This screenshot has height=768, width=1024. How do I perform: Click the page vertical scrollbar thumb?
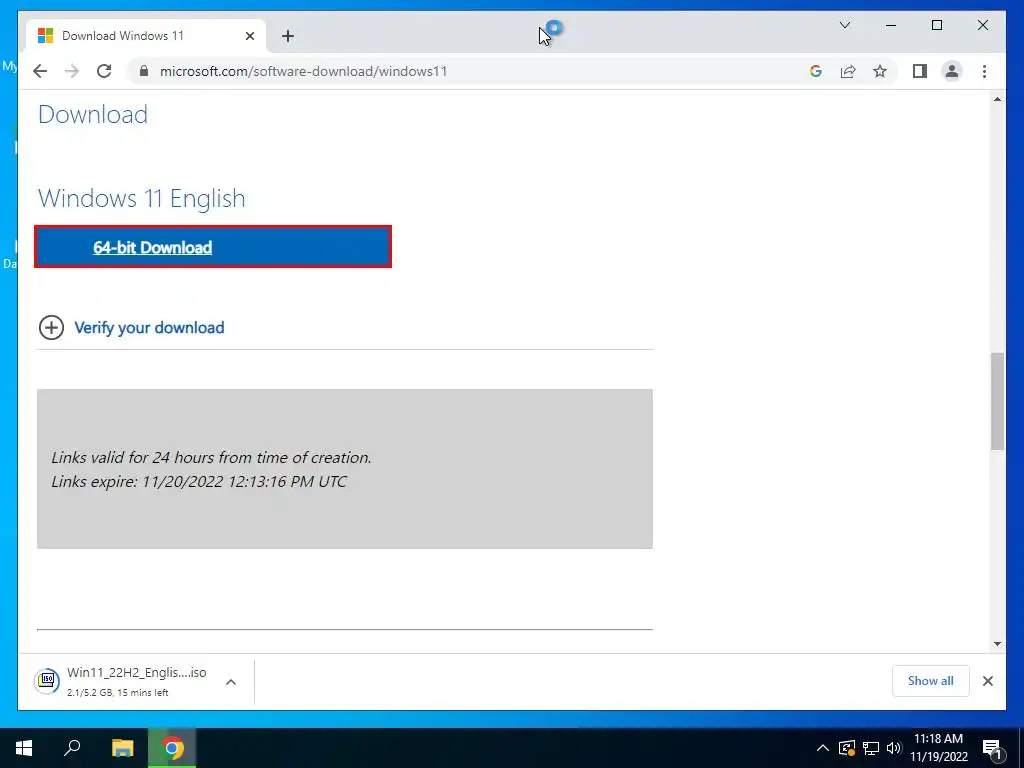point(997,401)
